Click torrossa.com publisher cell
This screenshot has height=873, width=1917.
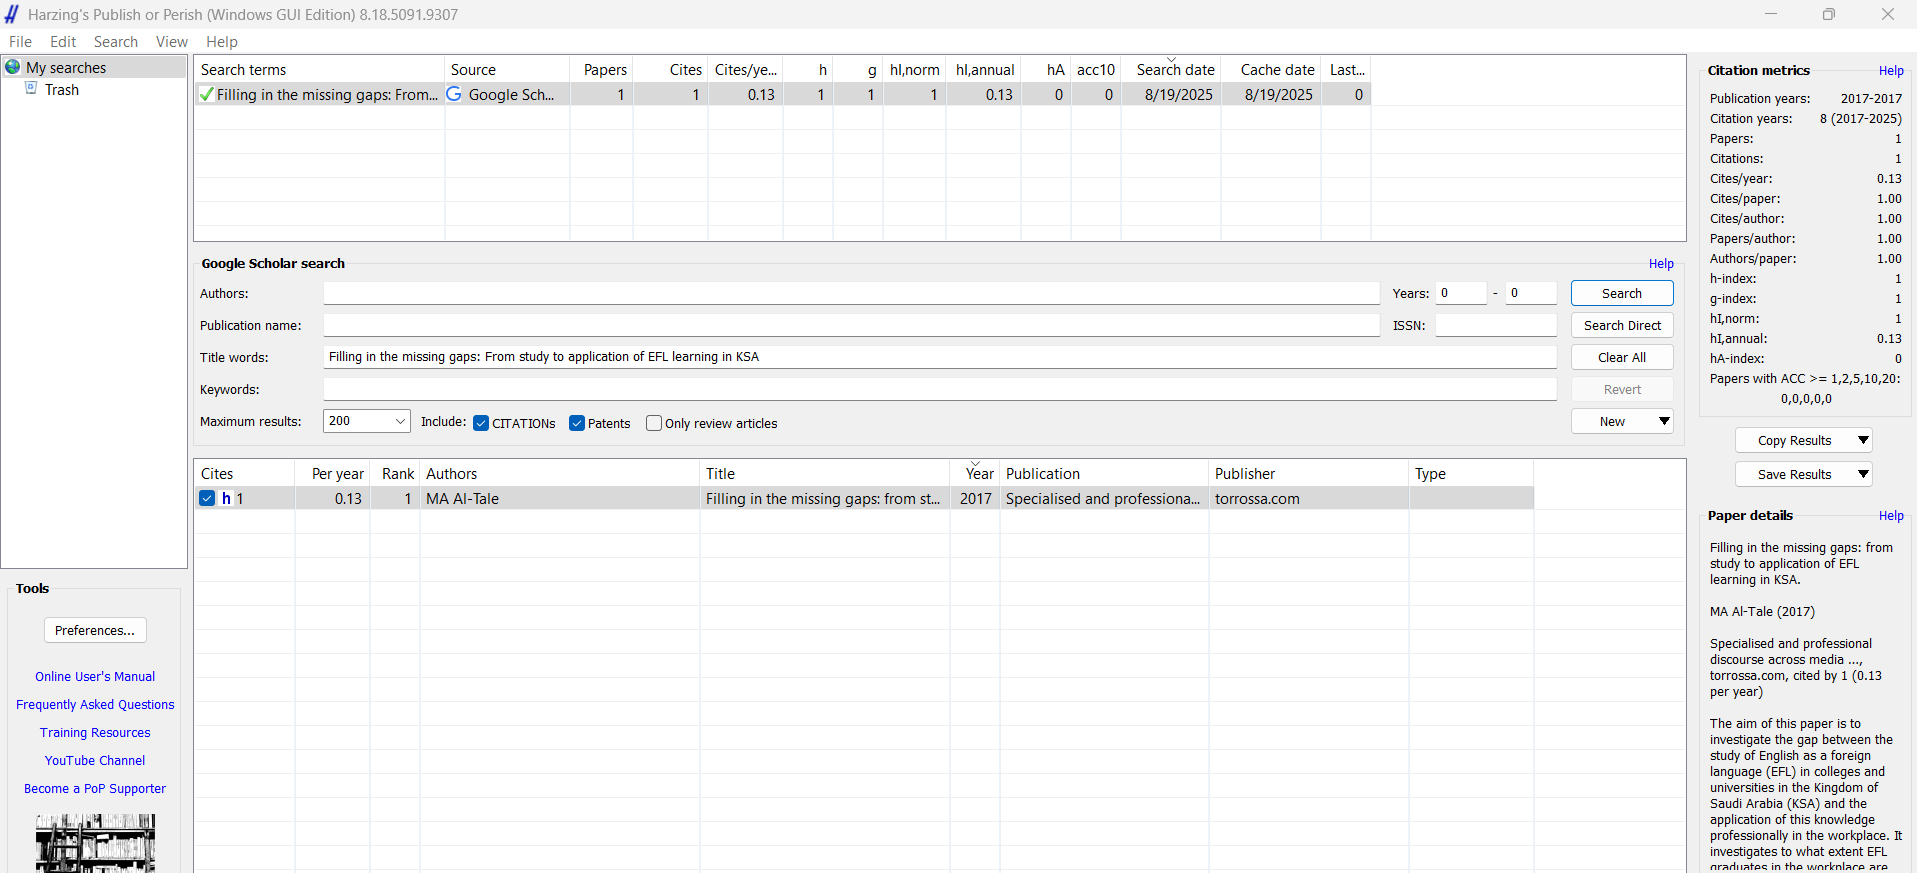pos(1309,498)
